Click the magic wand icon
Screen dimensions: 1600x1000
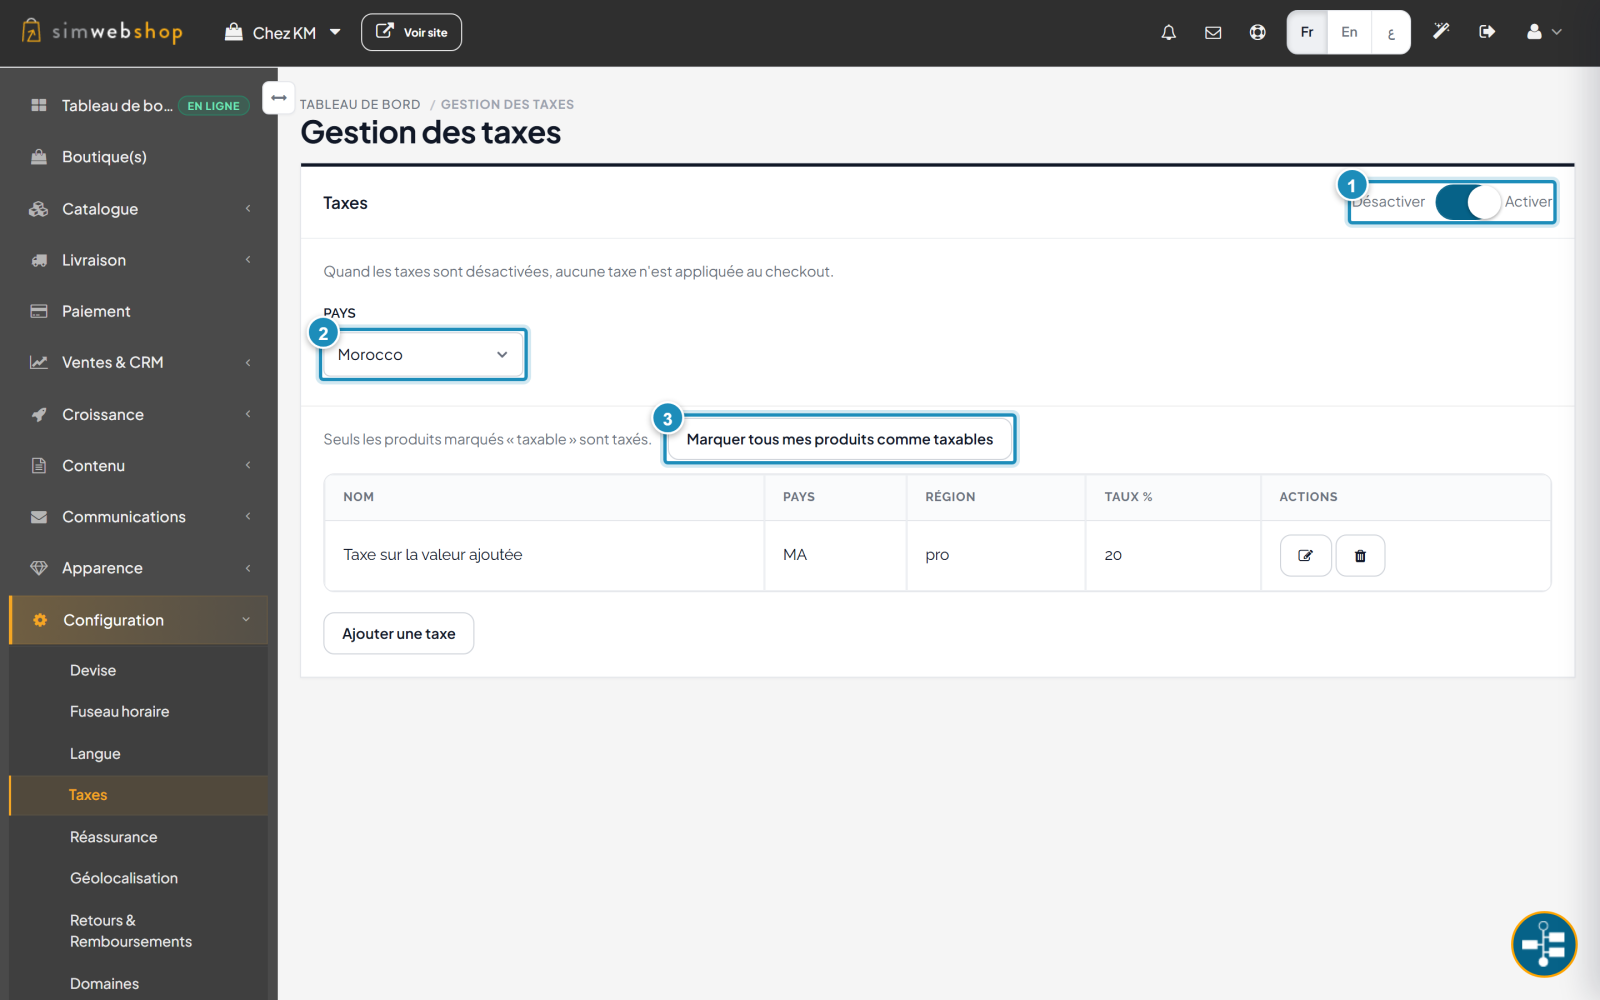pyautogui.click(x=1441, y=32)
